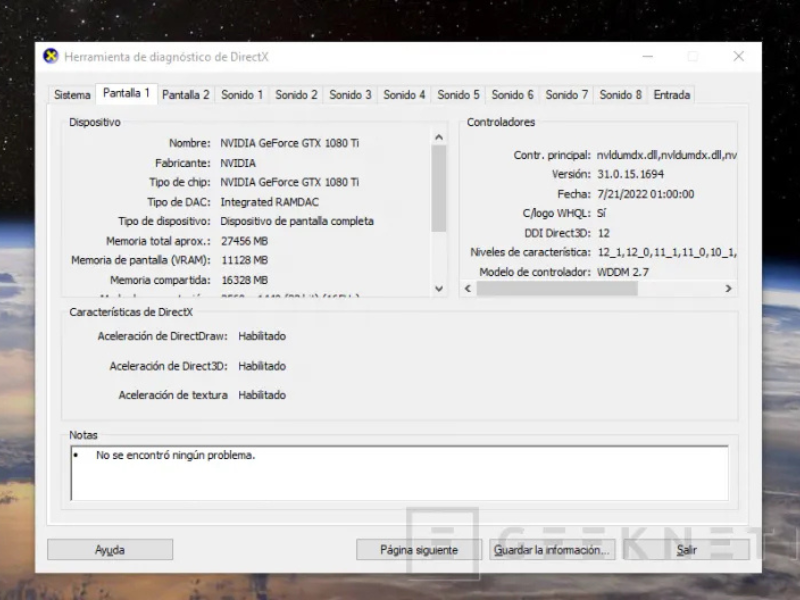This screenshot has width=800, height=600.
Task: Click the nvldumdx.dll main driver value
Action: point(667,155)
